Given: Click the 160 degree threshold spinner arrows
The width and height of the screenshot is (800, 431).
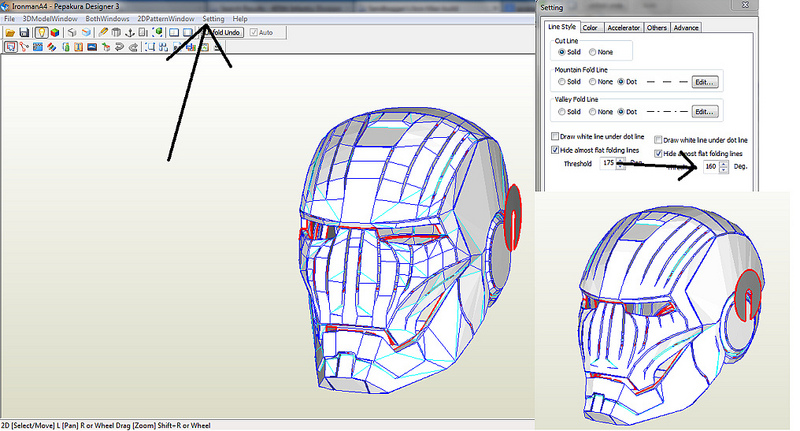Looking at the screenshot, I should click(725, 166).
